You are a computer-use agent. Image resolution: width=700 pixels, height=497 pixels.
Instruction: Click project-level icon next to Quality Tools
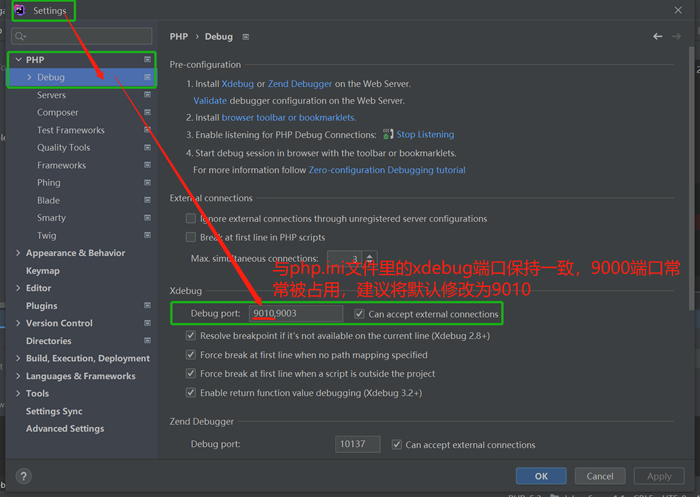pyautogui.click(x=147, y=147)
